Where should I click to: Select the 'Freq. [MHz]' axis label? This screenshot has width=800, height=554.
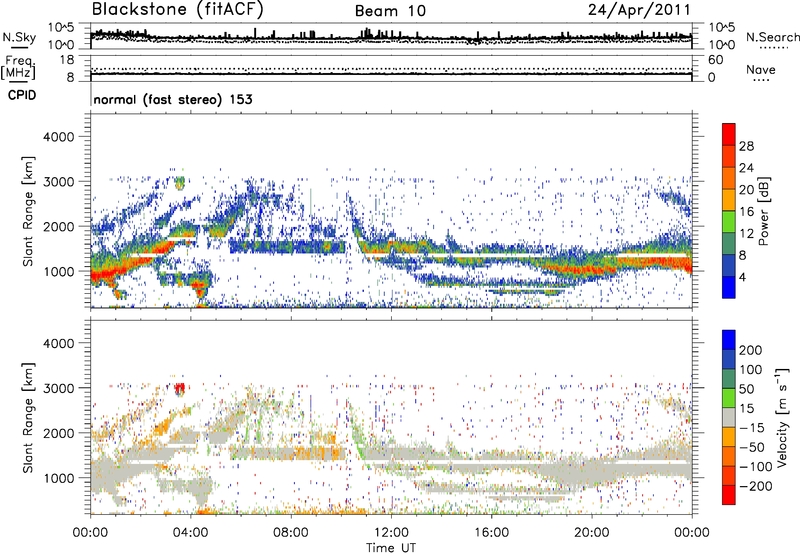click(19, 68)
